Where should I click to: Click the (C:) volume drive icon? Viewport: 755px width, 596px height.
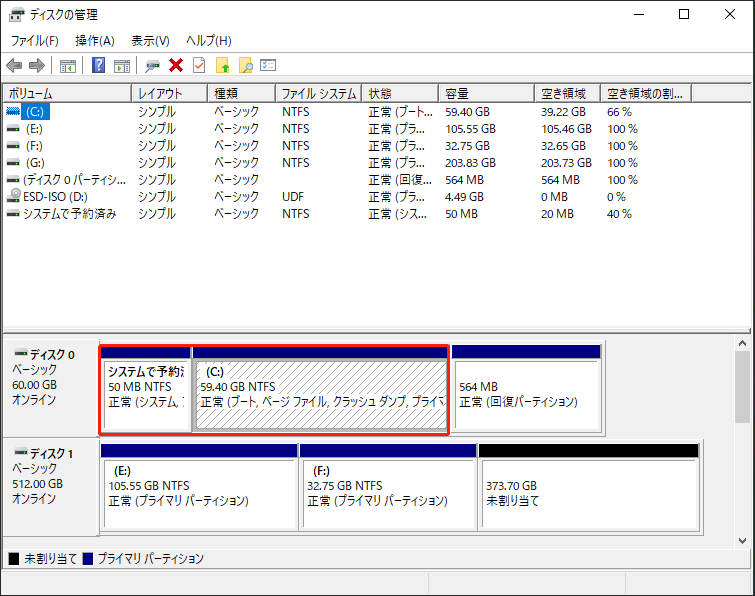pyautogui.click(x=13, y=112)
